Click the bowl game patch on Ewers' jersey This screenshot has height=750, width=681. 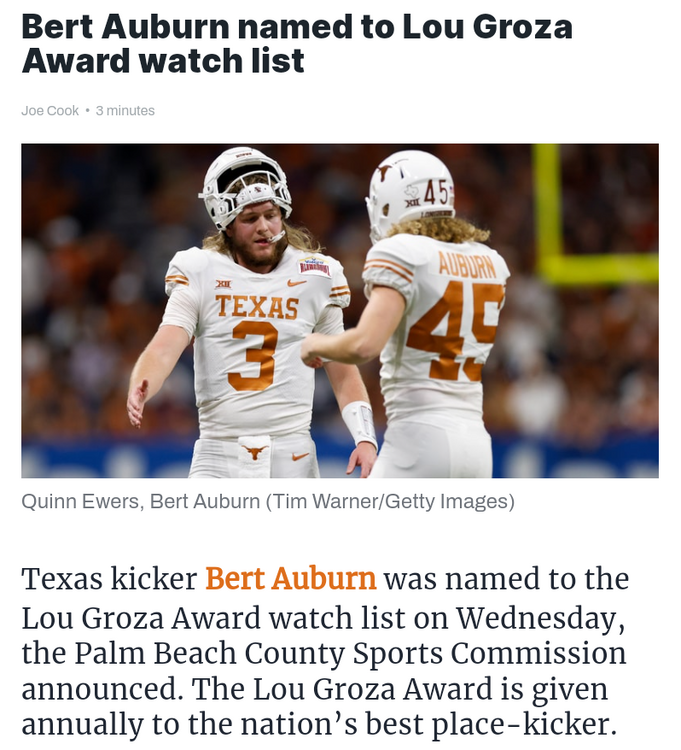click(x=315, y=267)
